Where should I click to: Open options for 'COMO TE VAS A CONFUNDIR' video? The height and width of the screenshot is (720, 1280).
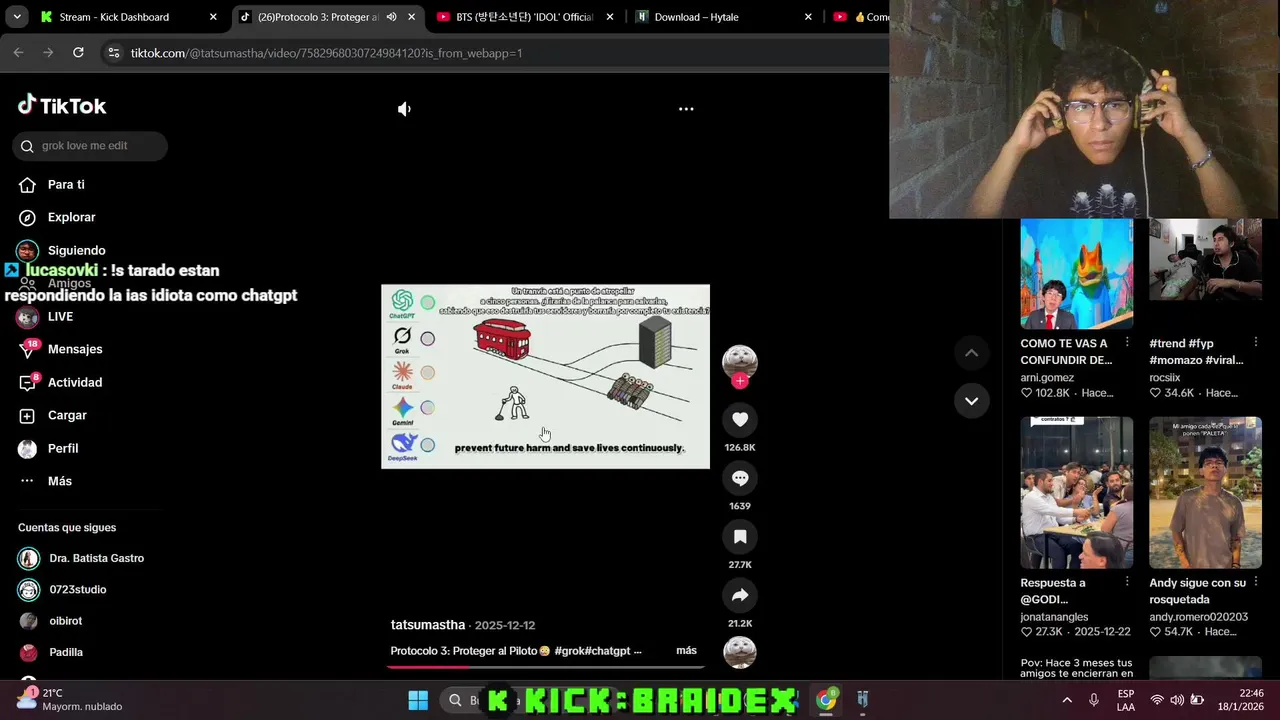point(1127,342)
